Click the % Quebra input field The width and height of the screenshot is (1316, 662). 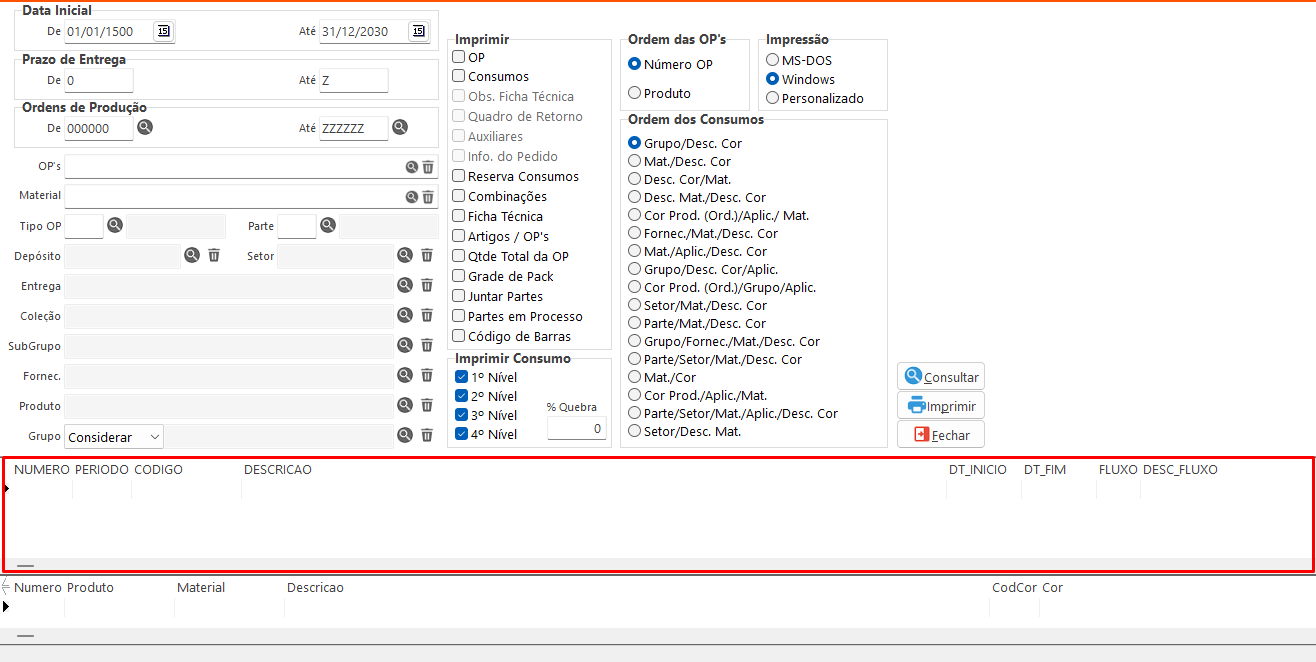[x=576, y=429]
